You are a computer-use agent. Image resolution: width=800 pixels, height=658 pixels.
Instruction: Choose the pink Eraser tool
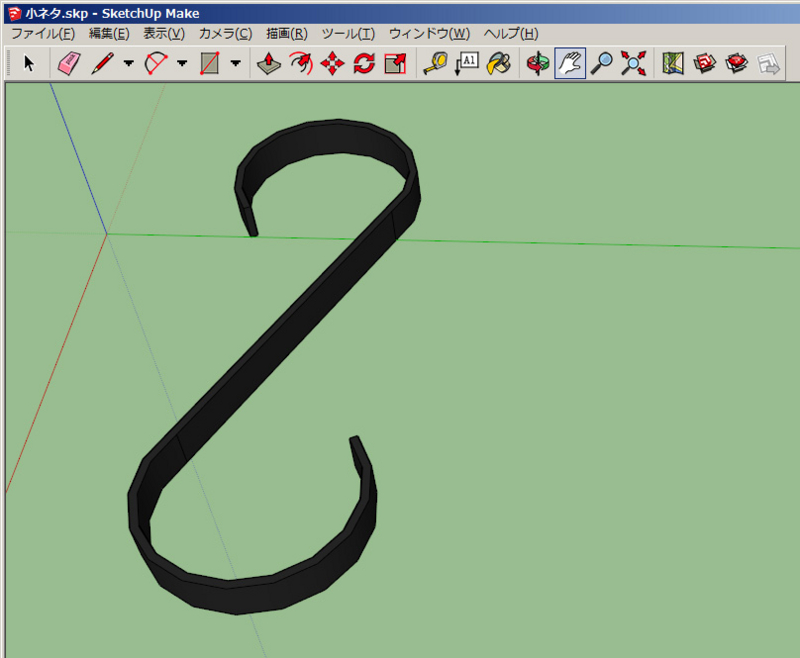69,63
